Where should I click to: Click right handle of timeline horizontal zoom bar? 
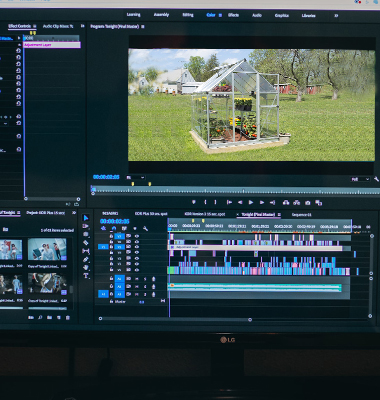(x=250, y=320)
